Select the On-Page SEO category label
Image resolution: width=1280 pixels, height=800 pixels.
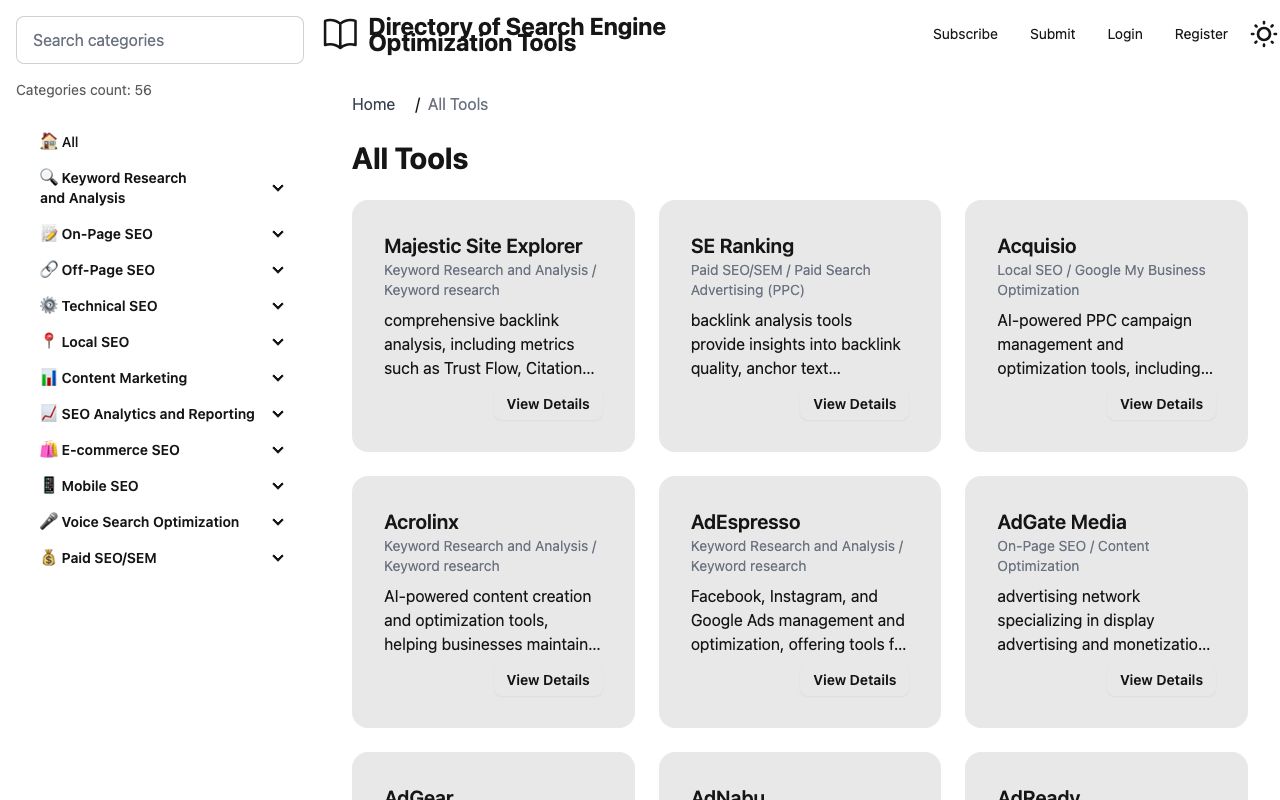(x=107, y=234)
